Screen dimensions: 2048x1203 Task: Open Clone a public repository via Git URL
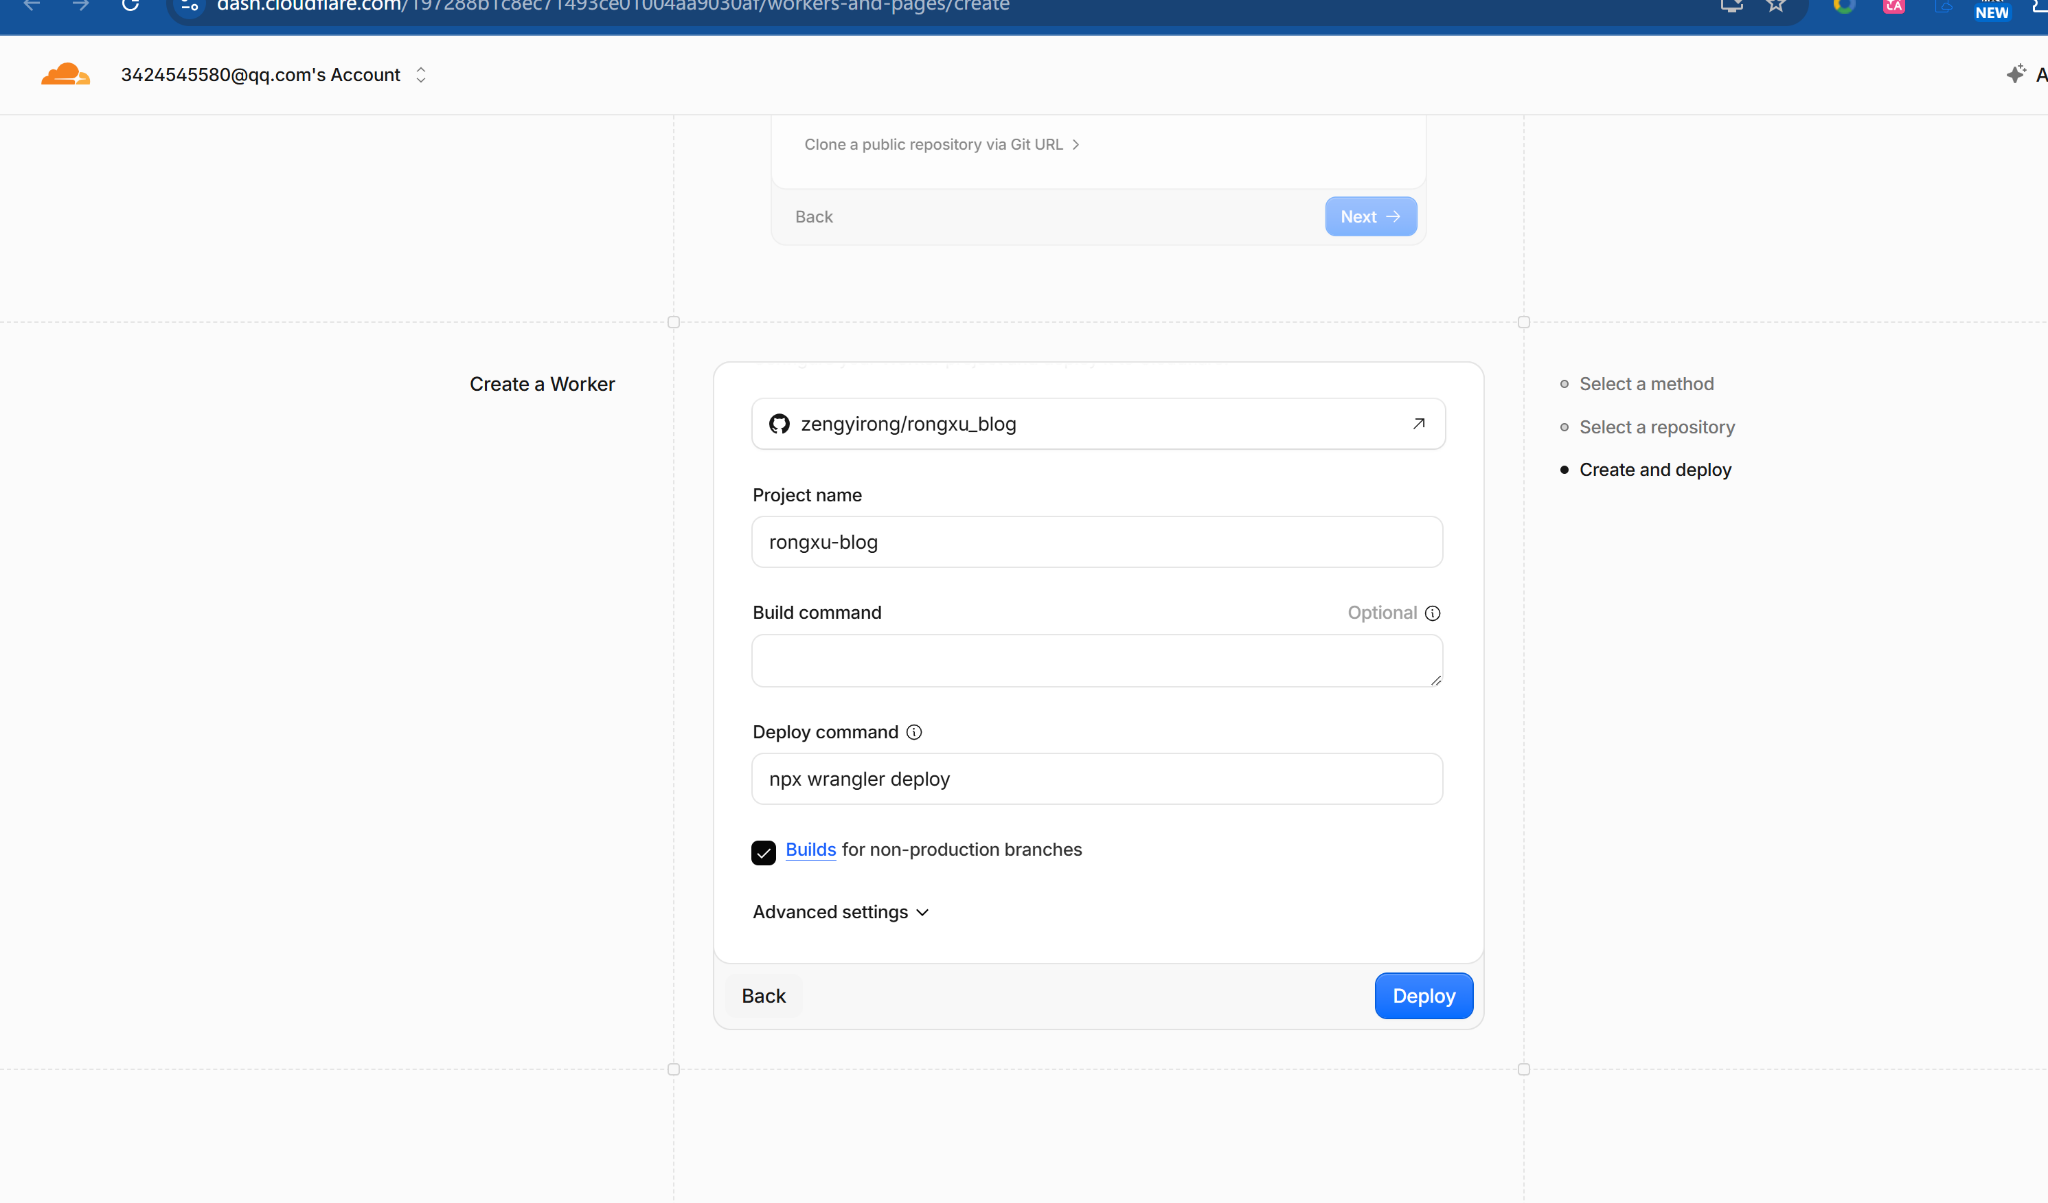pos(941,145)
